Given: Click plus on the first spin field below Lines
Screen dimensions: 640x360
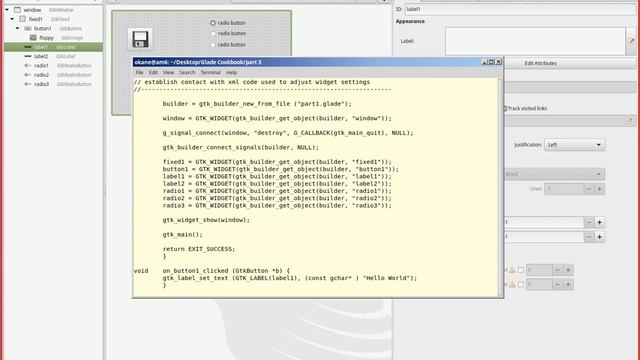Looking at the screenshot, I should point(599,222).
